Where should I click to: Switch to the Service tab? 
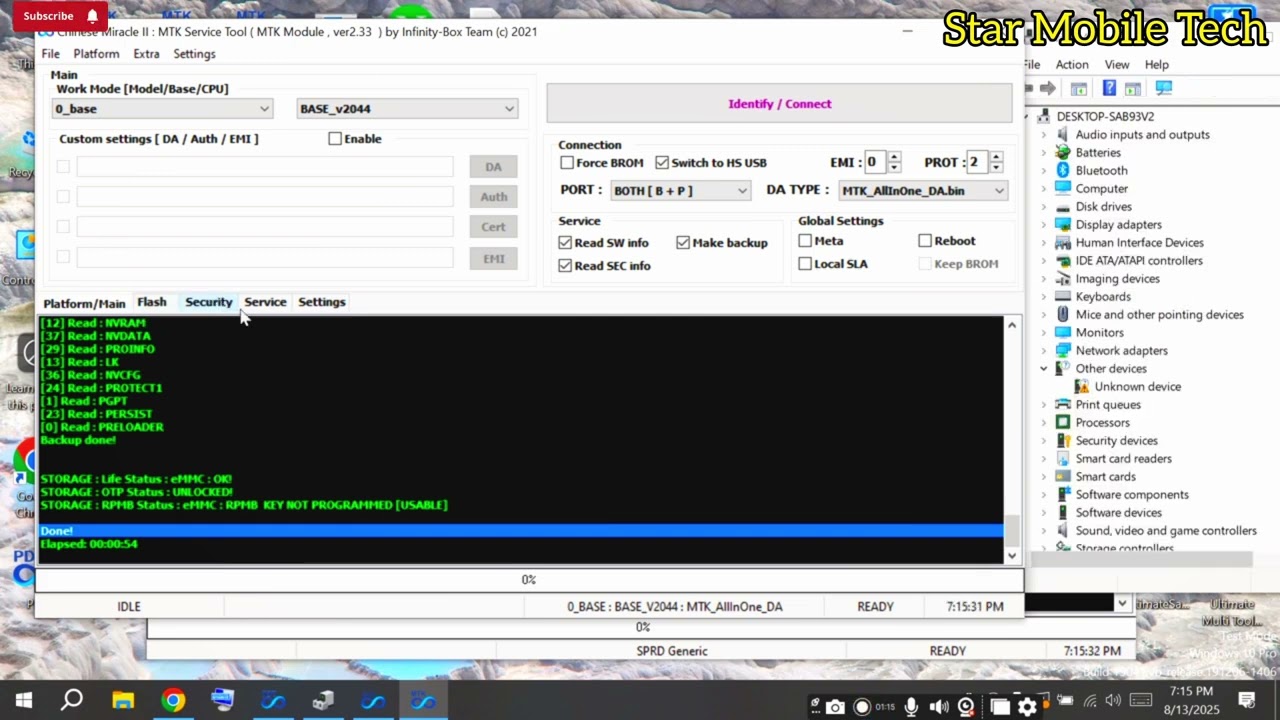point(265,302)
